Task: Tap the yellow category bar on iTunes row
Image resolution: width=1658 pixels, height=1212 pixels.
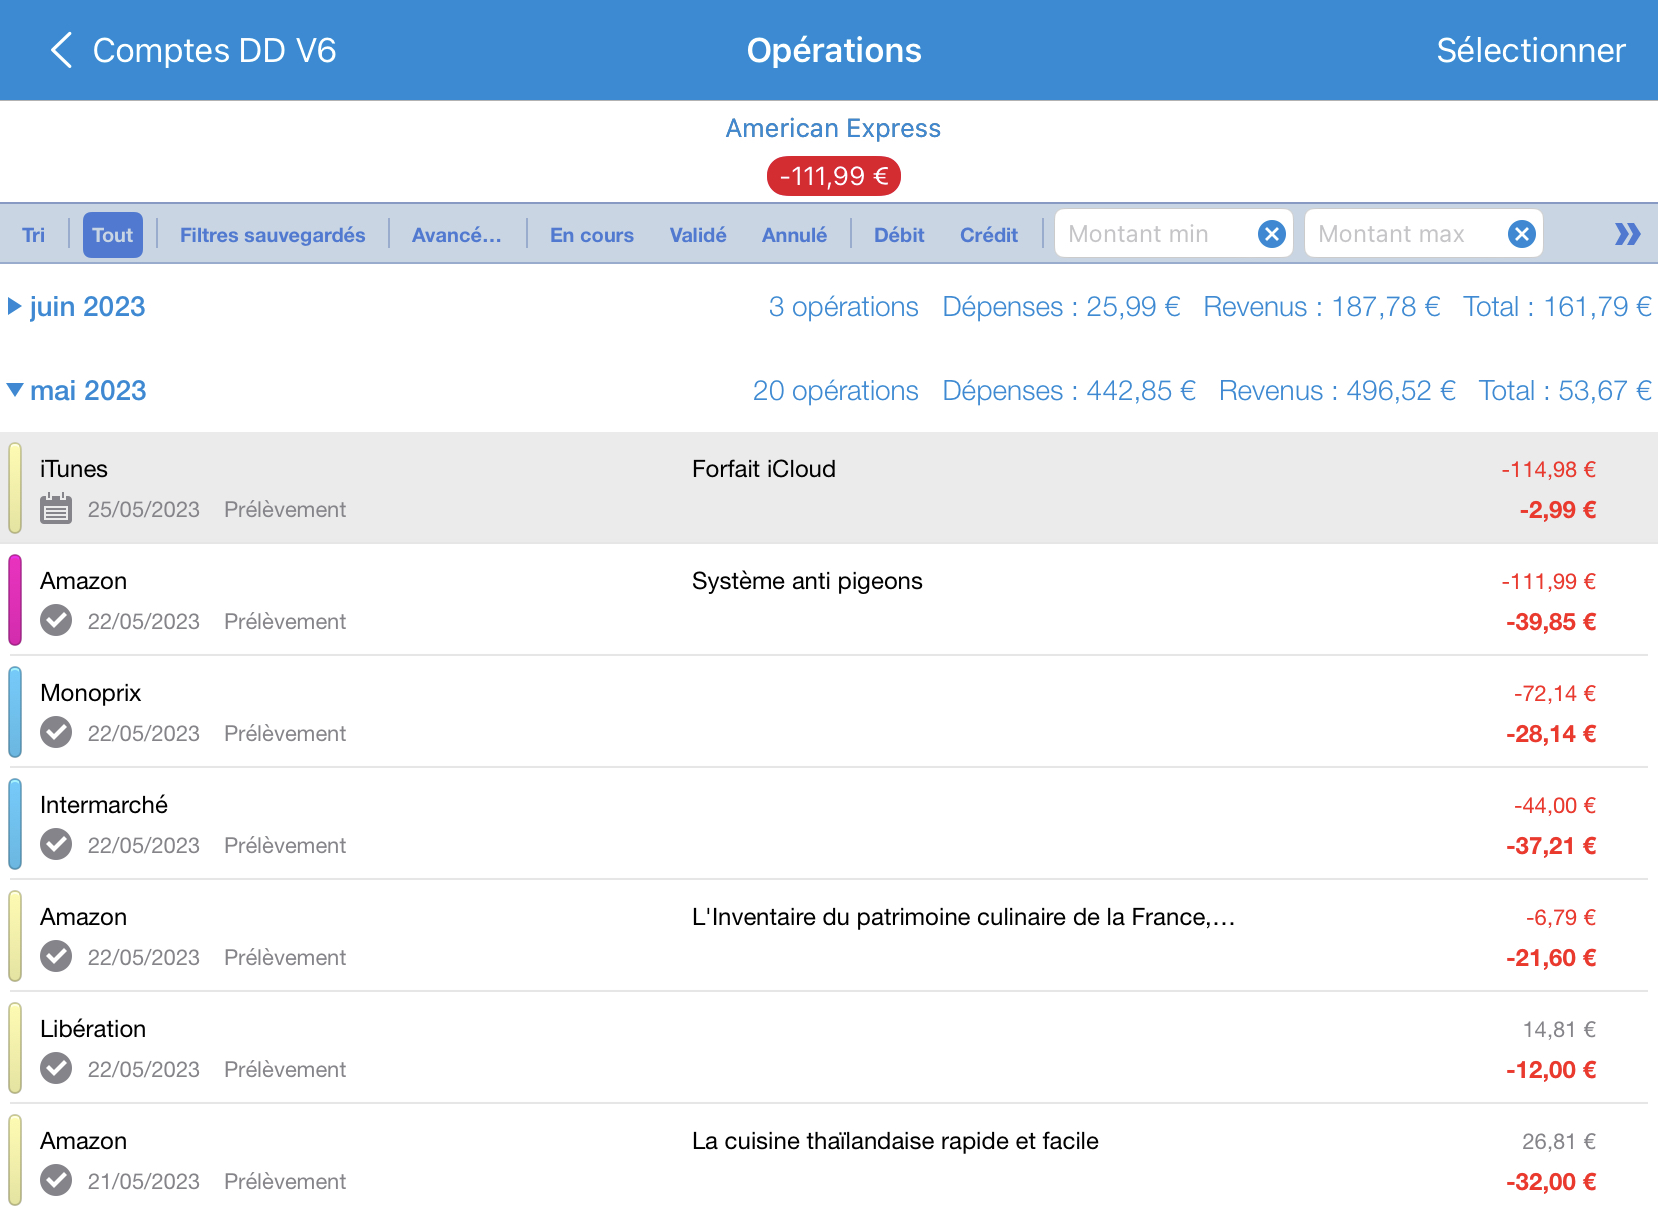Action: coord(15,488)
